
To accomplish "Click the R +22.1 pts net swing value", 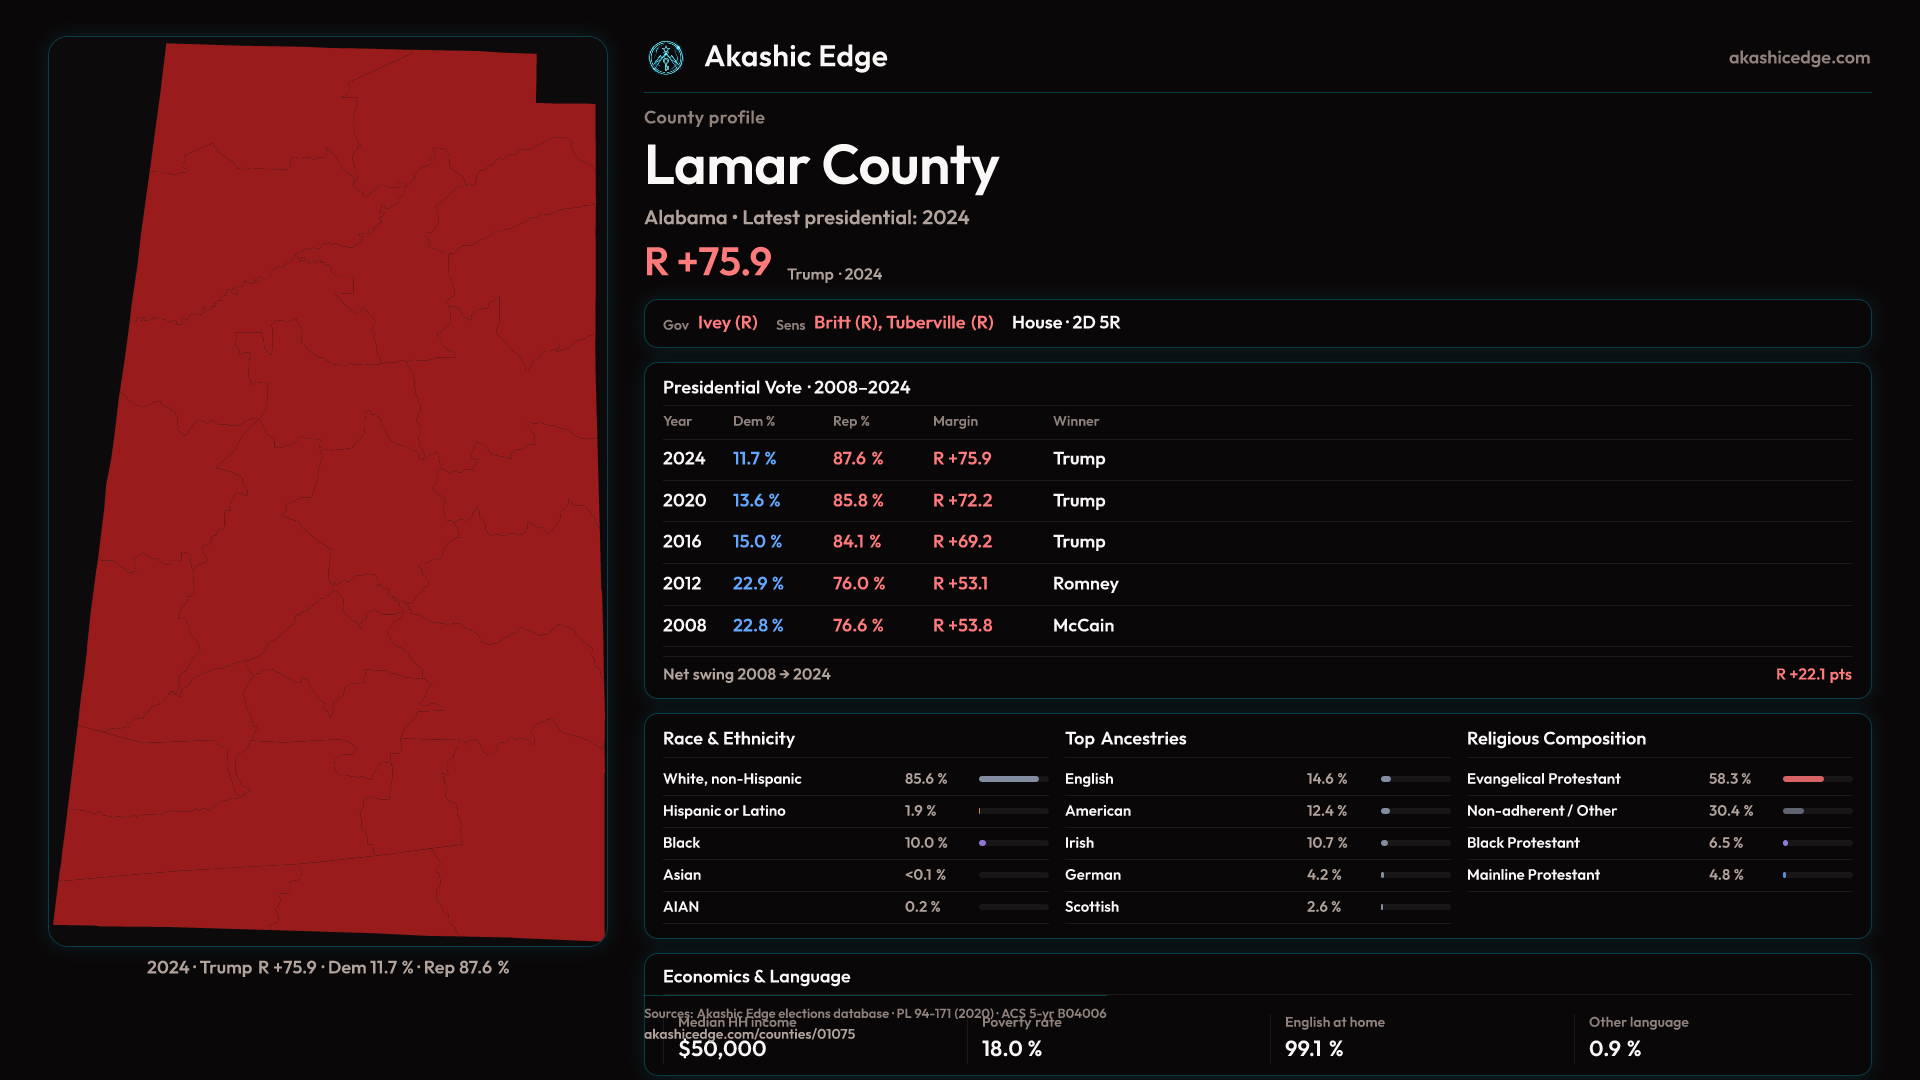I will (1812, 675).
